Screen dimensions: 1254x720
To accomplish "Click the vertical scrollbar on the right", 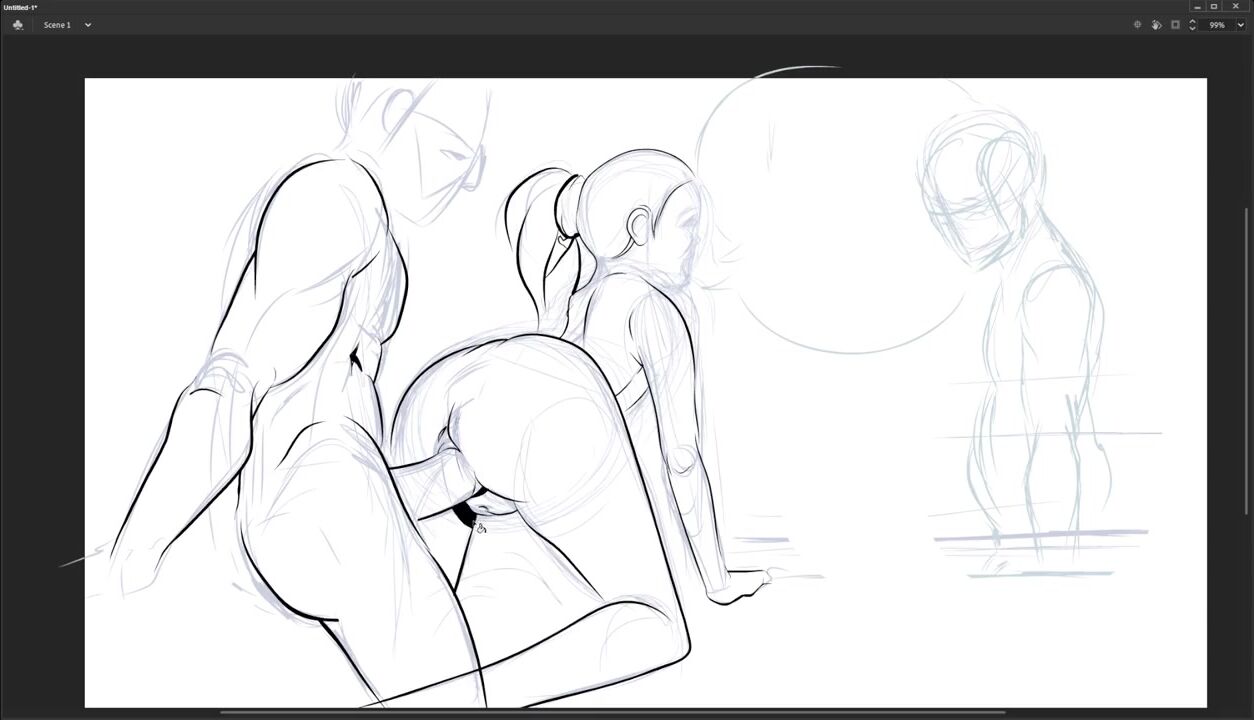I will [1246, 300].
